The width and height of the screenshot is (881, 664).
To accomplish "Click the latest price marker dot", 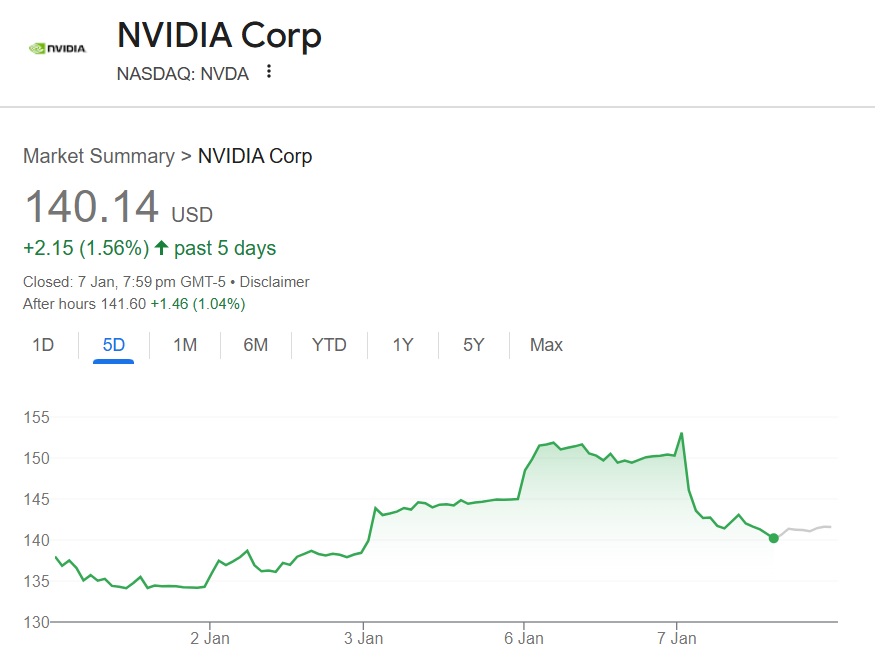I will 773,538.
